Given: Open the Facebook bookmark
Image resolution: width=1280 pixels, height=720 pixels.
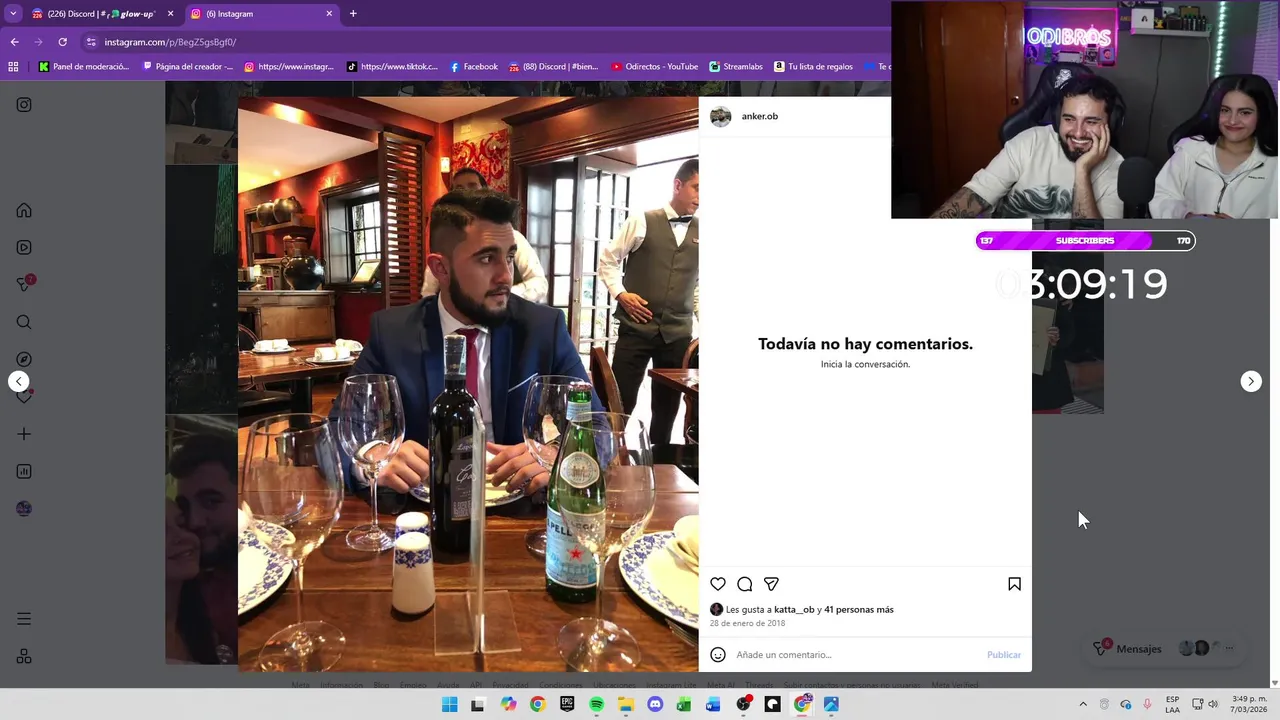Looking at the screenshot, I should 474,67.
